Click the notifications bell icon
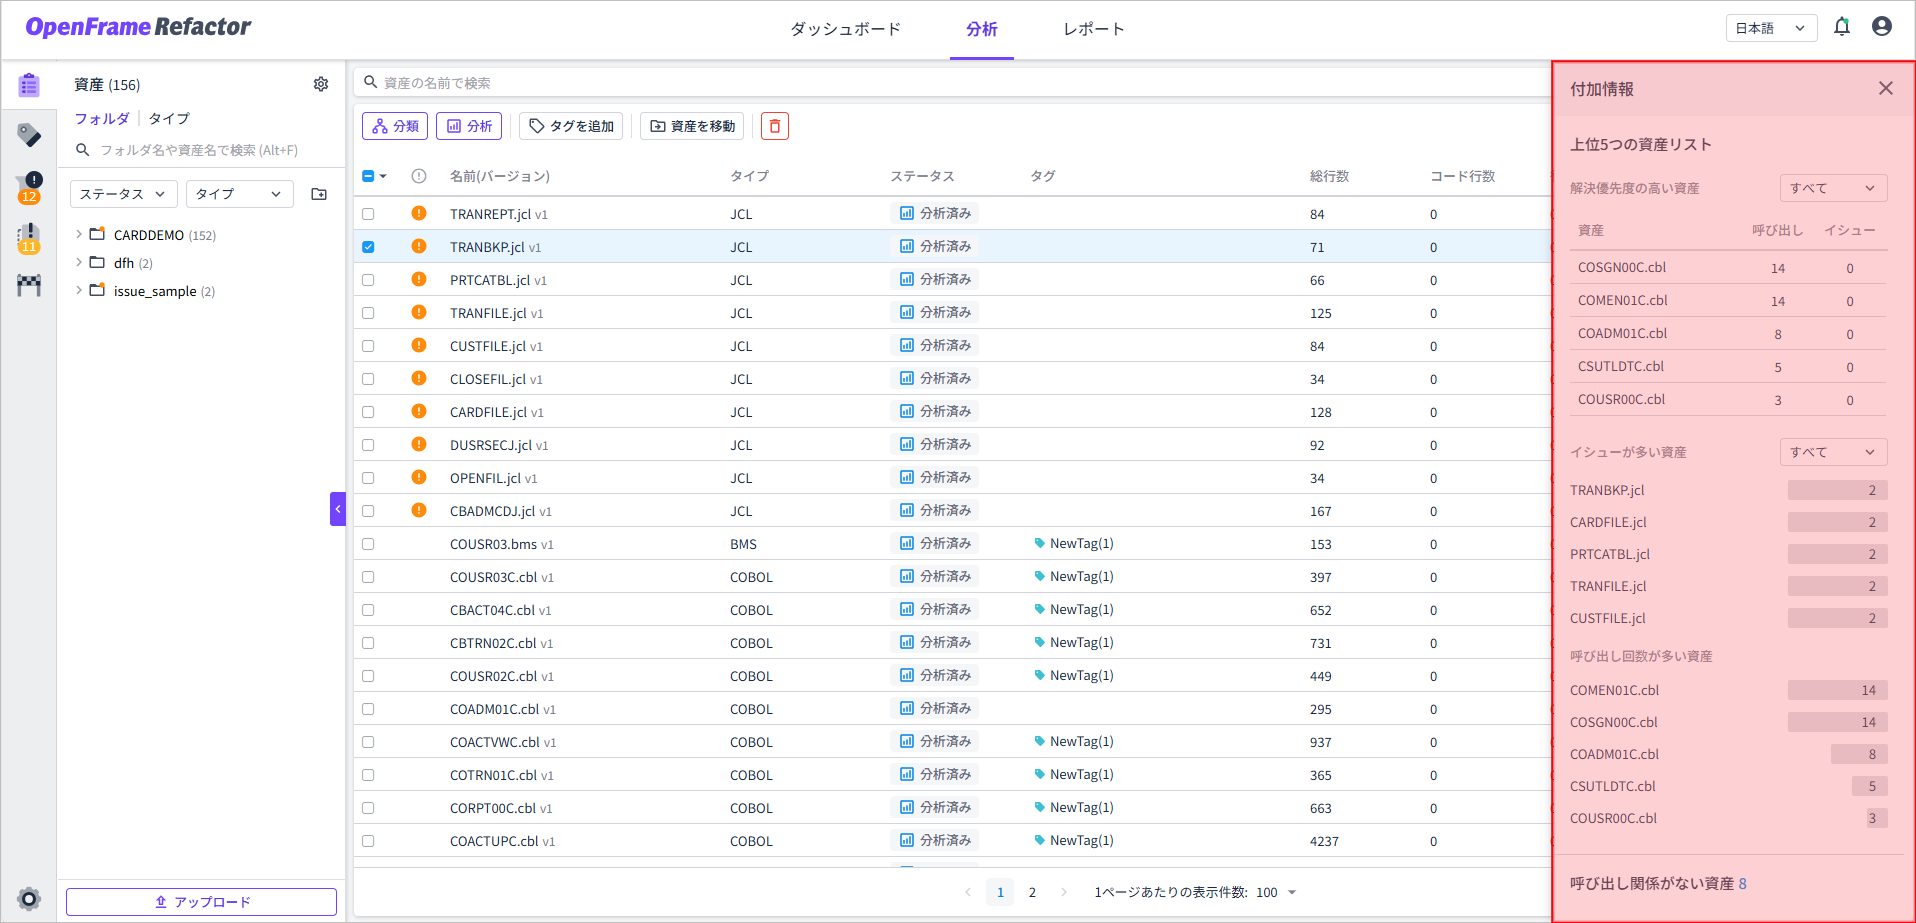1916x923 pixels. coord(1842,28)
